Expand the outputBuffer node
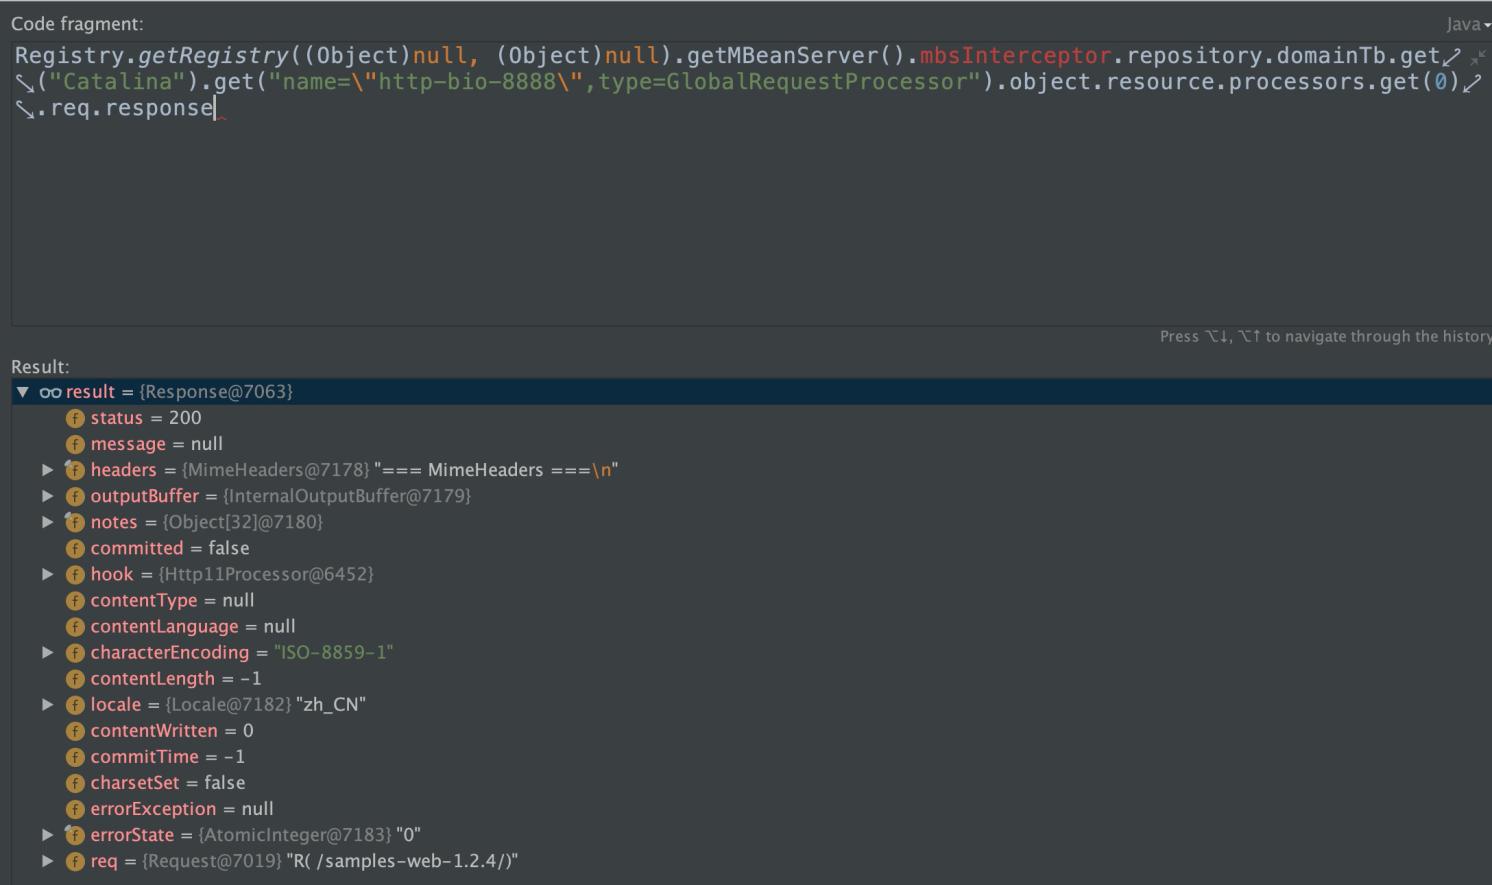 click(x=47, y=496)
